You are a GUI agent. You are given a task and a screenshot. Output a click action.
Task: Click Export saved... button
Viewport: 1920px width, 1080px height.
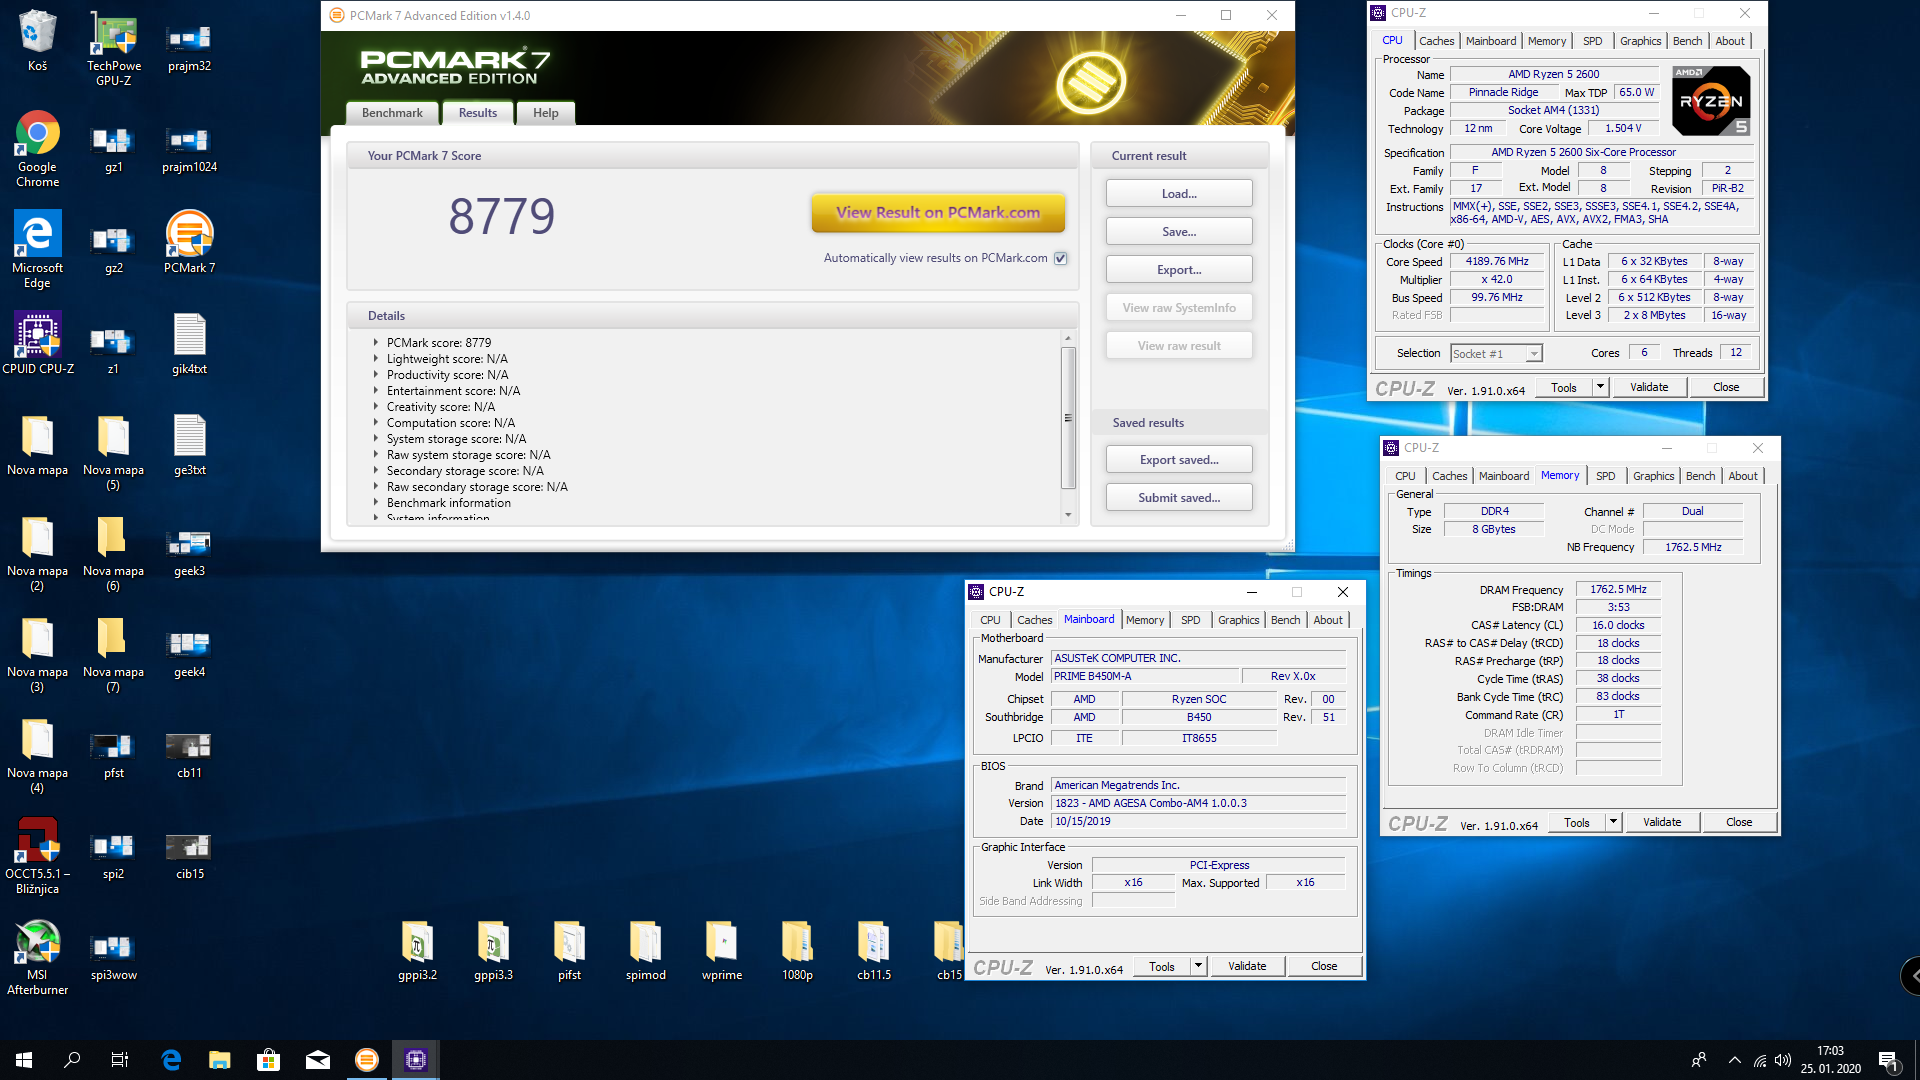point(1179,460)
